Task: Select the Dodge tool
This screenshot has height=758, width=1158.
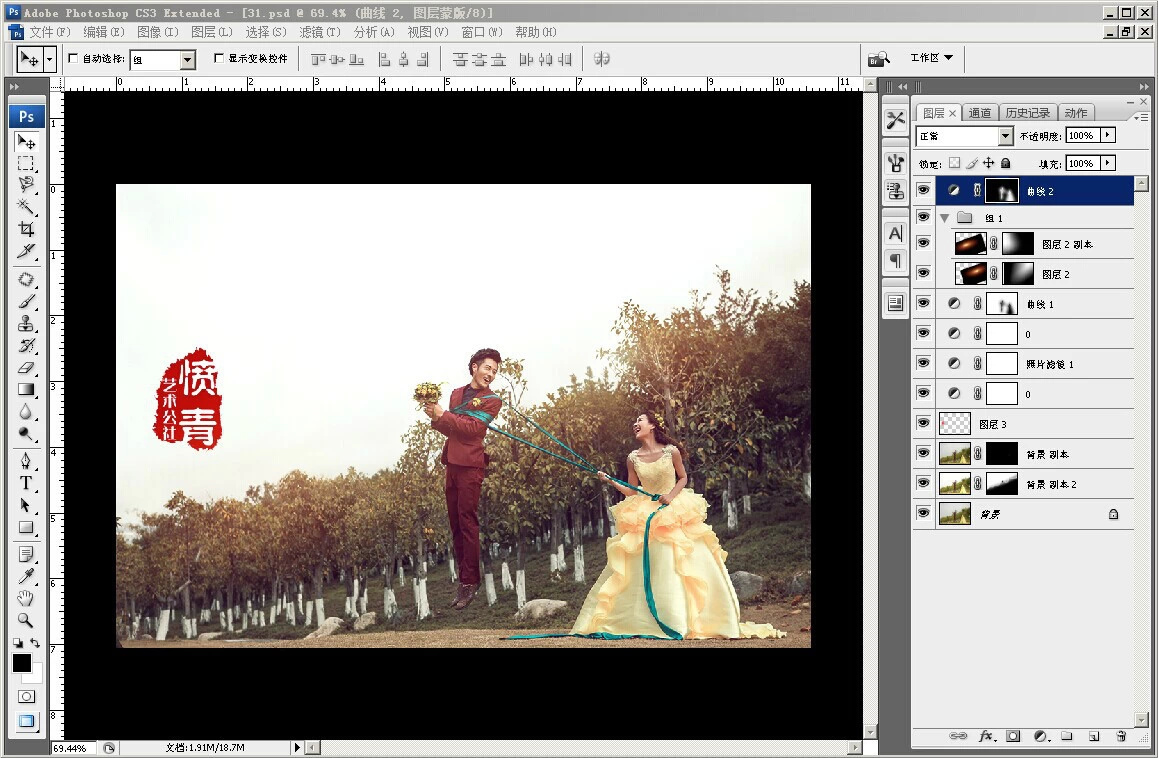Action: point(26,434)
